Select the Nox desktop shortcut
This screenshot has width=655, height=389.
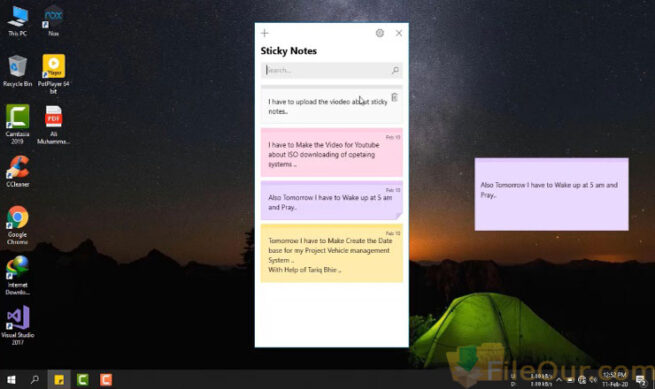tap(53, 21)
